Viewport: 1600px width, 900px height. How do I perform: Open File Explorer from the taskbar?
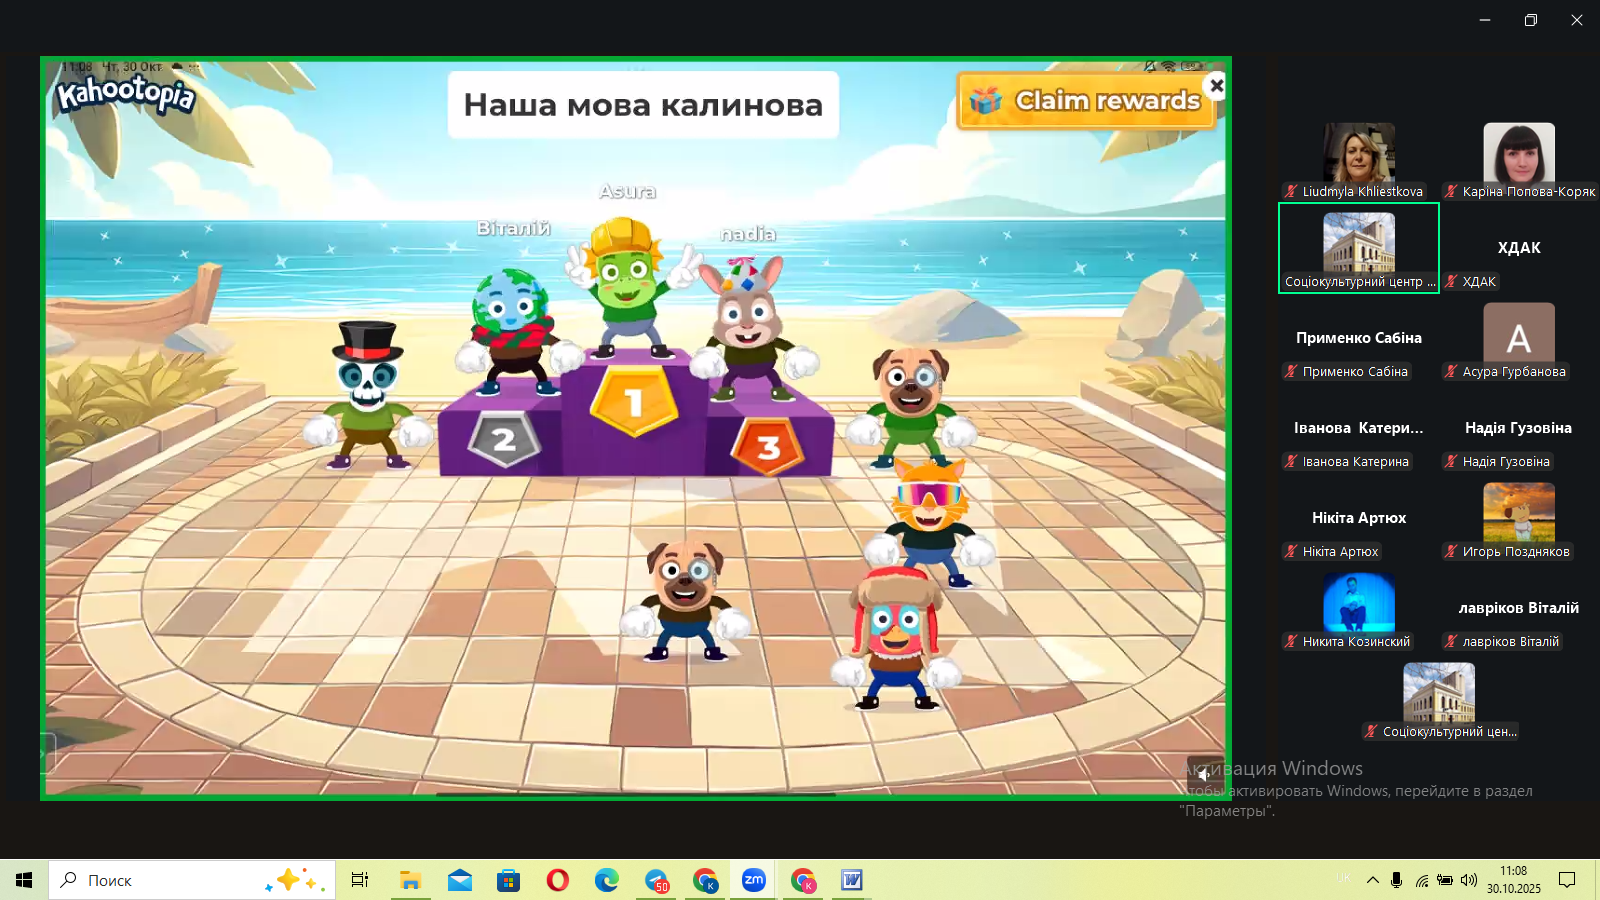pyautogui.click(x=410, y=880)
